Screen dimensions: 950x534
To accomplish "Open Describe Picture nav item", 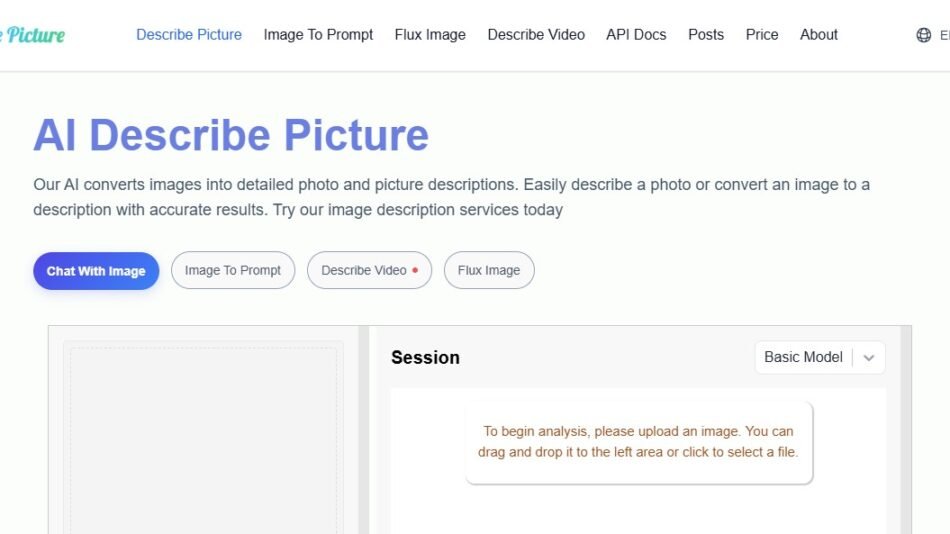I will pos(189,35).
